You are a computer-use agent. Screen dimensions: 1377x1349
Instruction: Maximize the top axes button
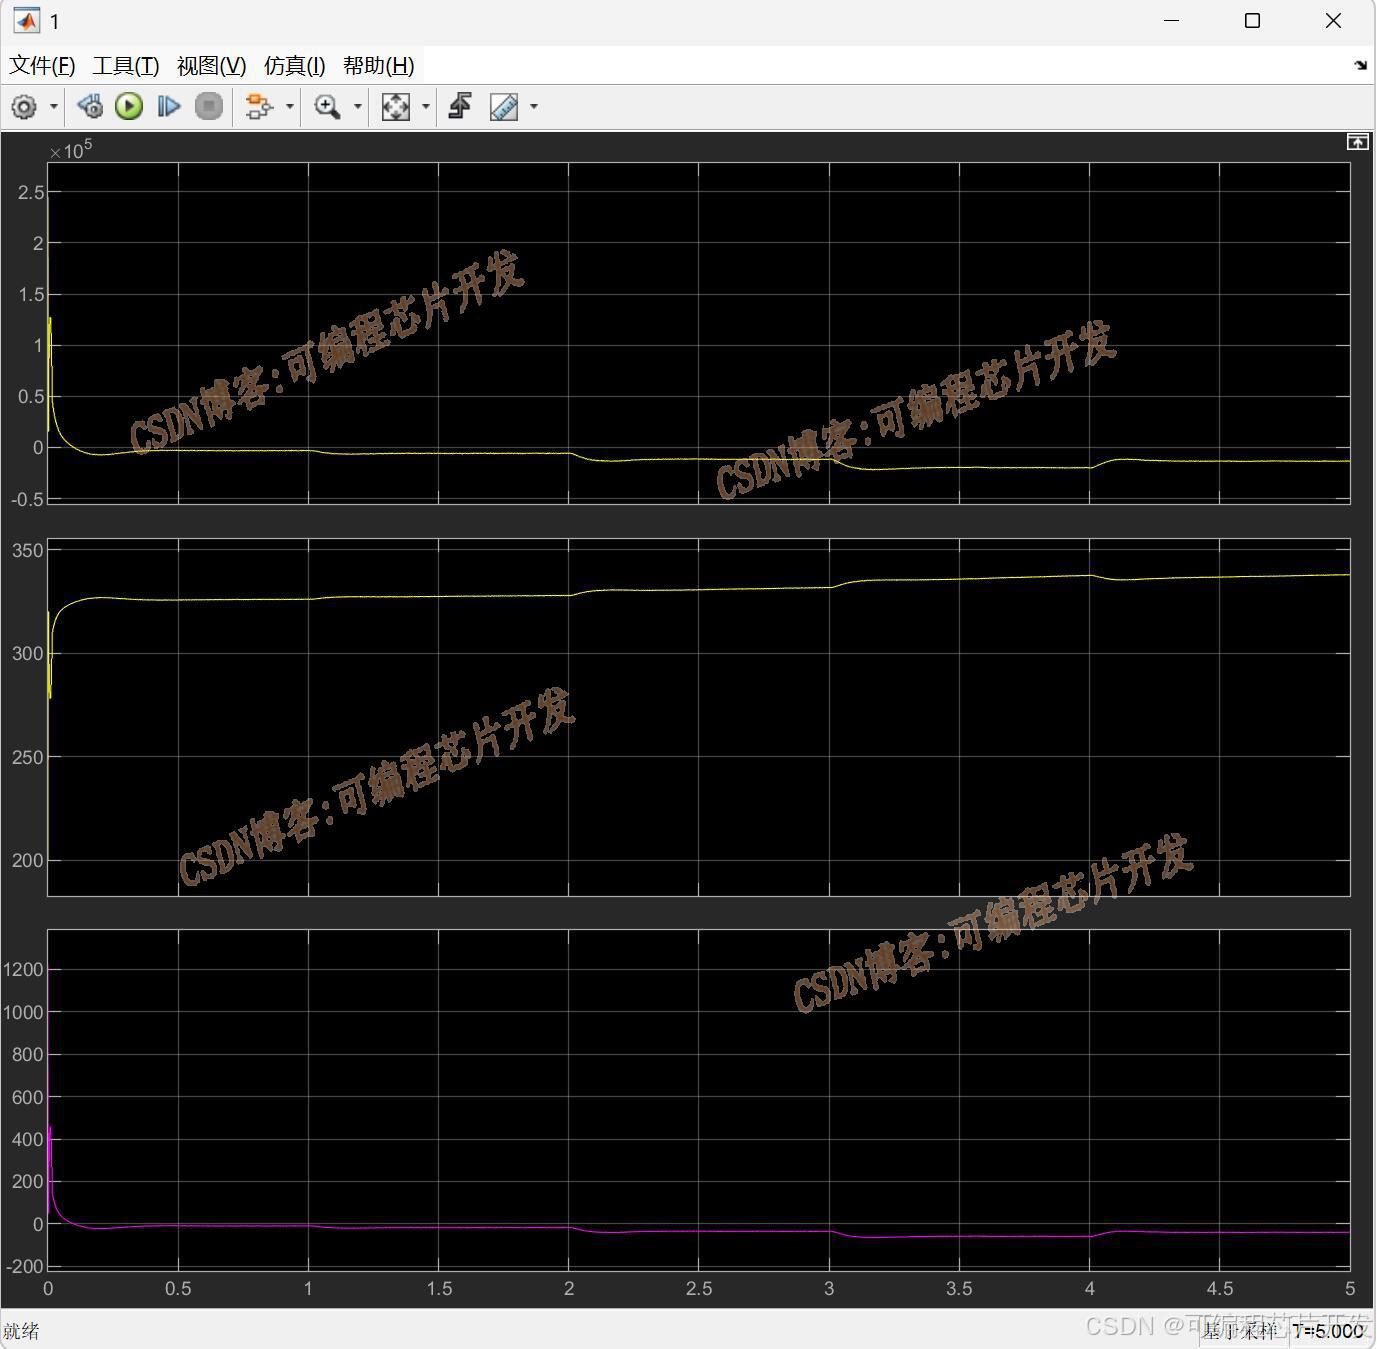point(1357,142)
